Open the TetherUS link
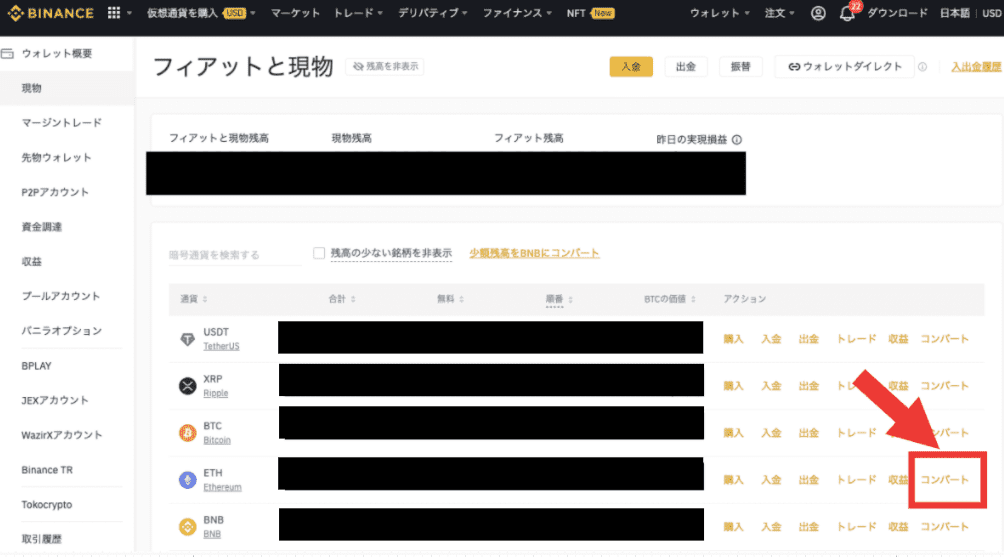The width and height of the screenshot is (1004, 557). (x=222, y=346)
